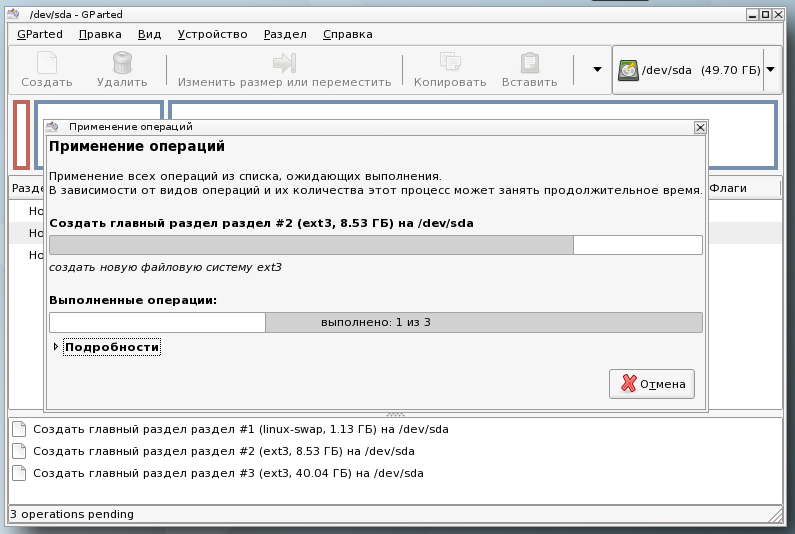Click the current operation progress bar
Viewport: 795px width, 534px height.
tap(376, 245)
